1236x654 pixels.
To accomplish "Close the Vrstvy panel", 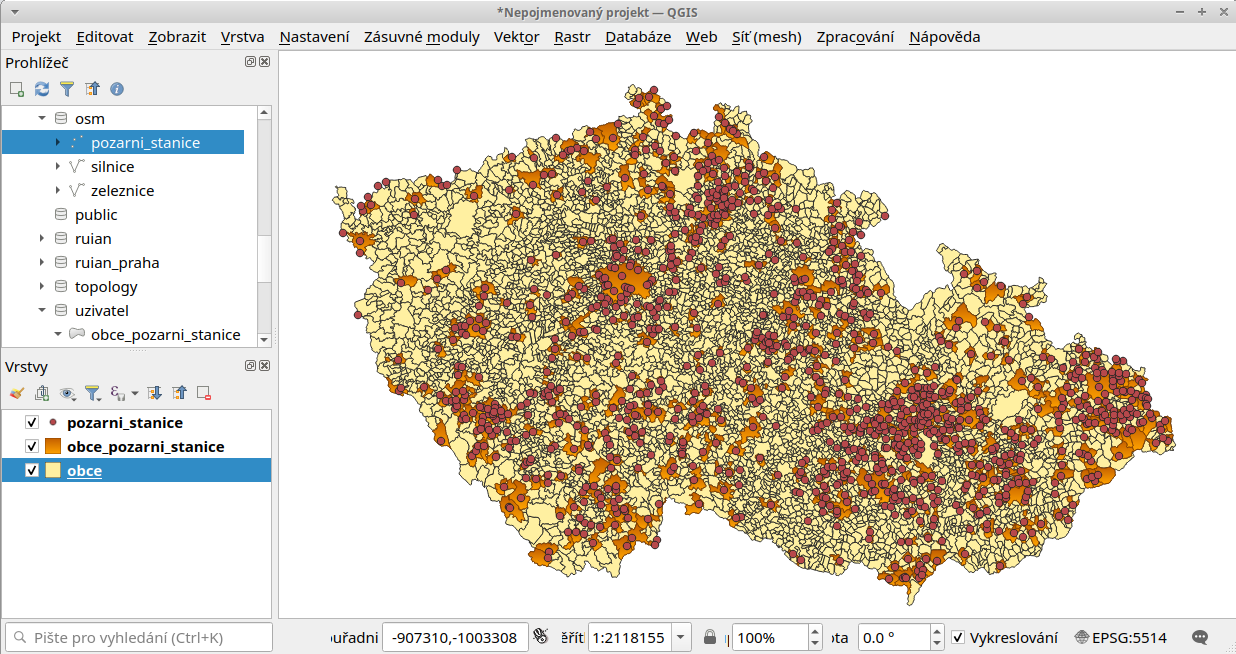I will (264, 366).
